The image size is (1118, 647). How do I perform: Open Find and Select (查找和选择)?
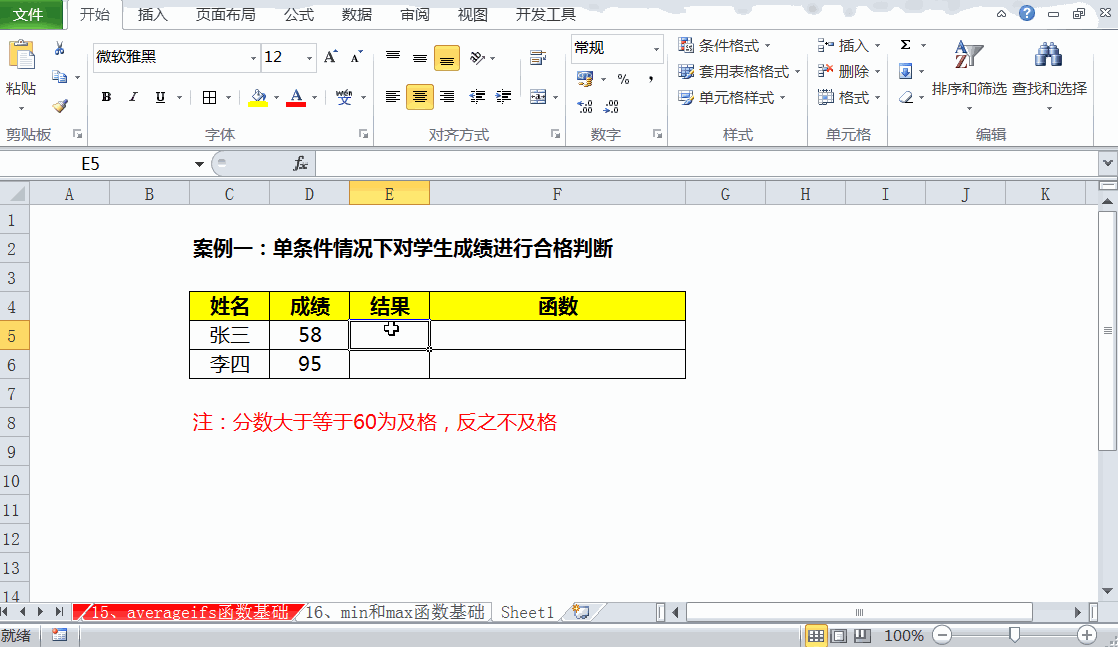click(x=1050, y=76)
